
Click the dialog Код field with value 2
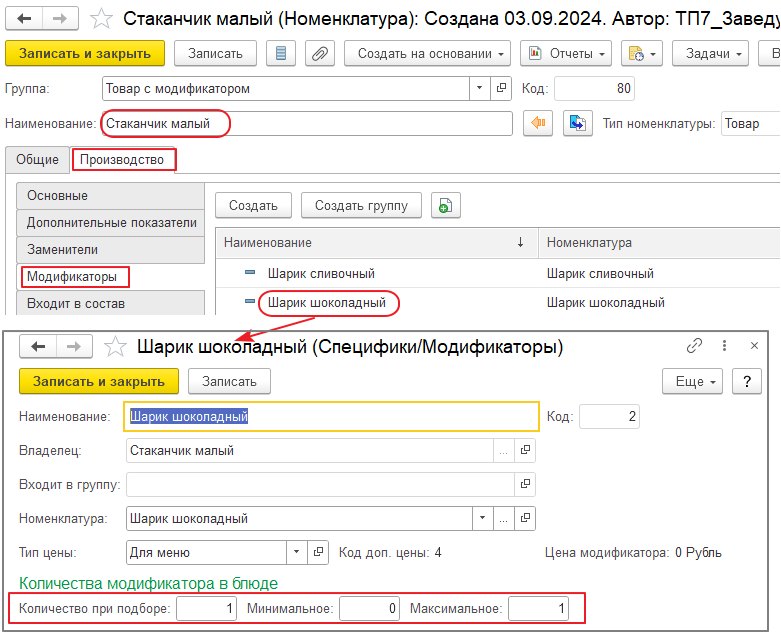click(609, 416)
